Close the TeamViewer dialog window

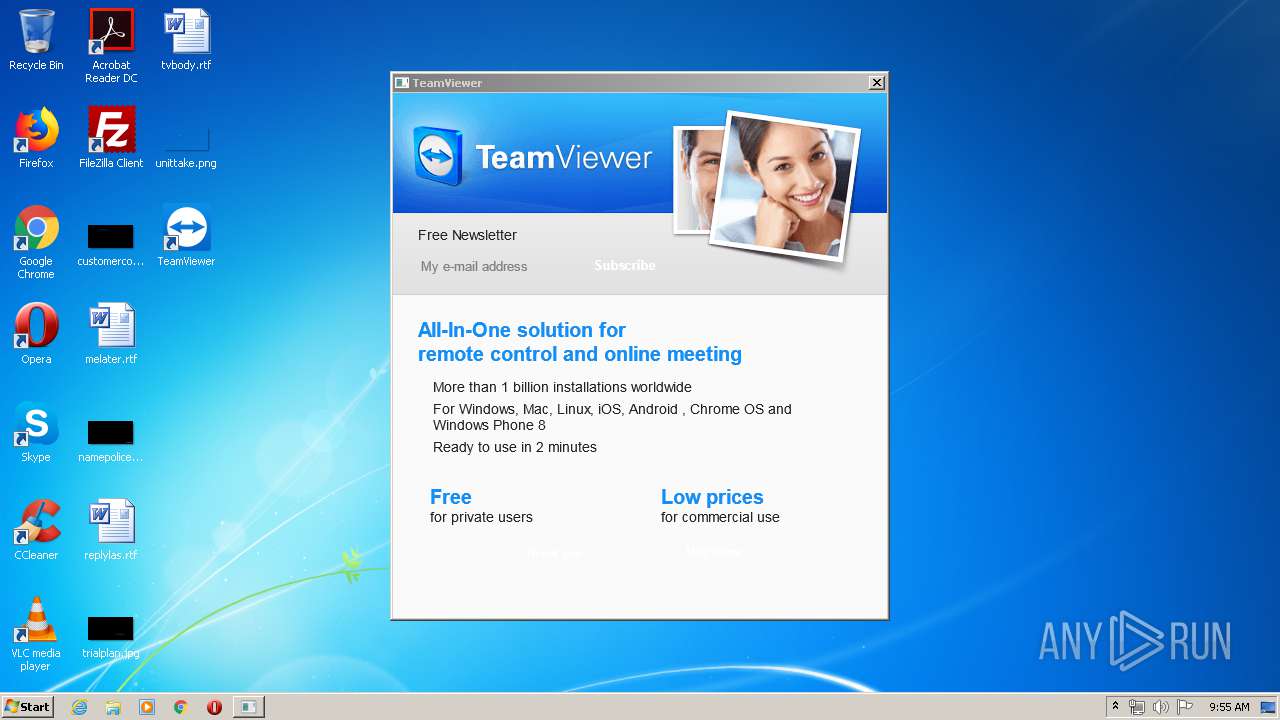tap(876, 83)
